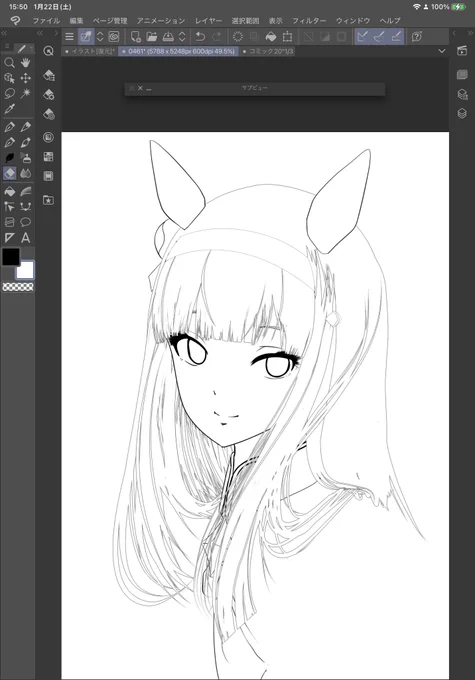This screenshot has width=475, height=680.
Task: Switch to the イラスト[復元] canvas tab
Action: coord(90,51)
